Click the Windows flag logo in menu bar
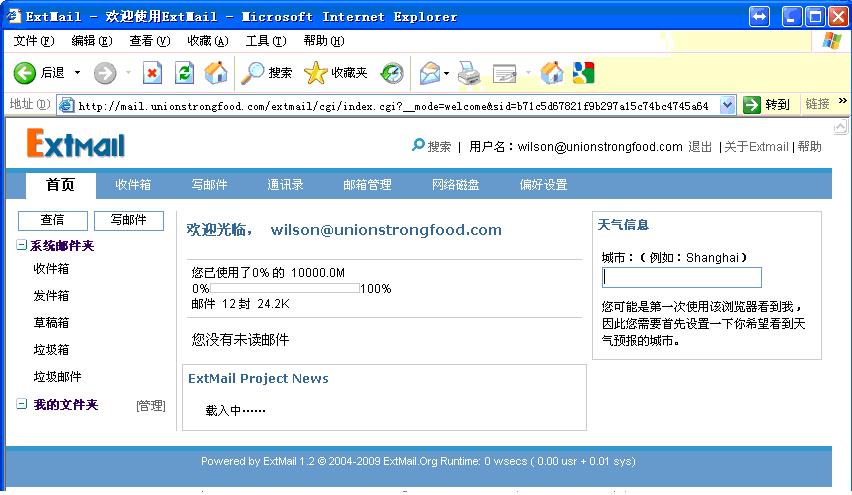852x495 pixels. [x=832, y=41]
